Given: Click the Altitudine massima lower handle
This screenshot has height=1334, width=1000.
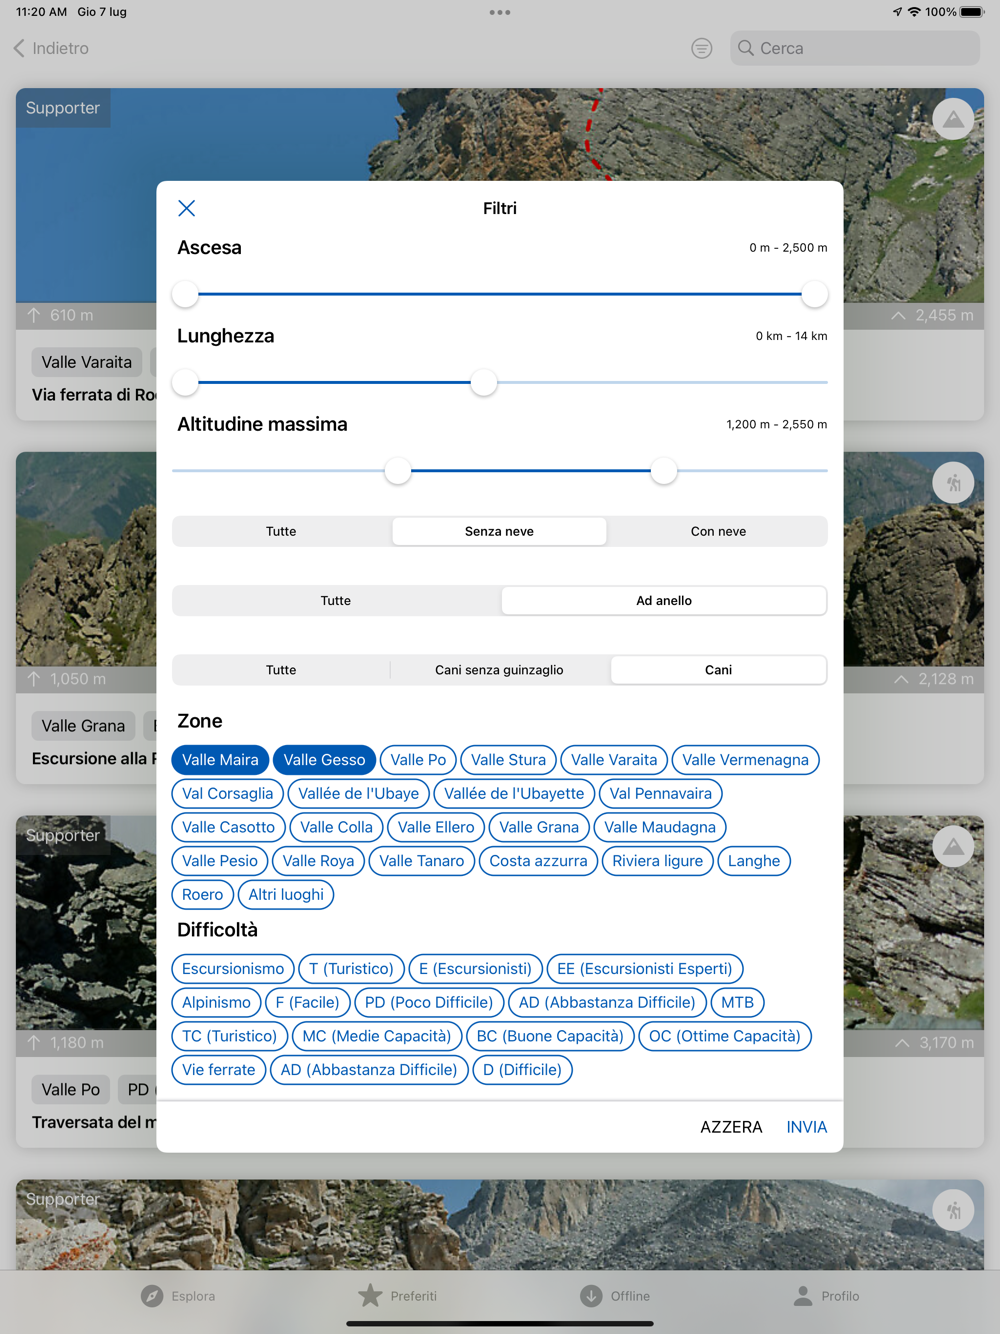Looking at the screenshot, I should click(398, 471).
